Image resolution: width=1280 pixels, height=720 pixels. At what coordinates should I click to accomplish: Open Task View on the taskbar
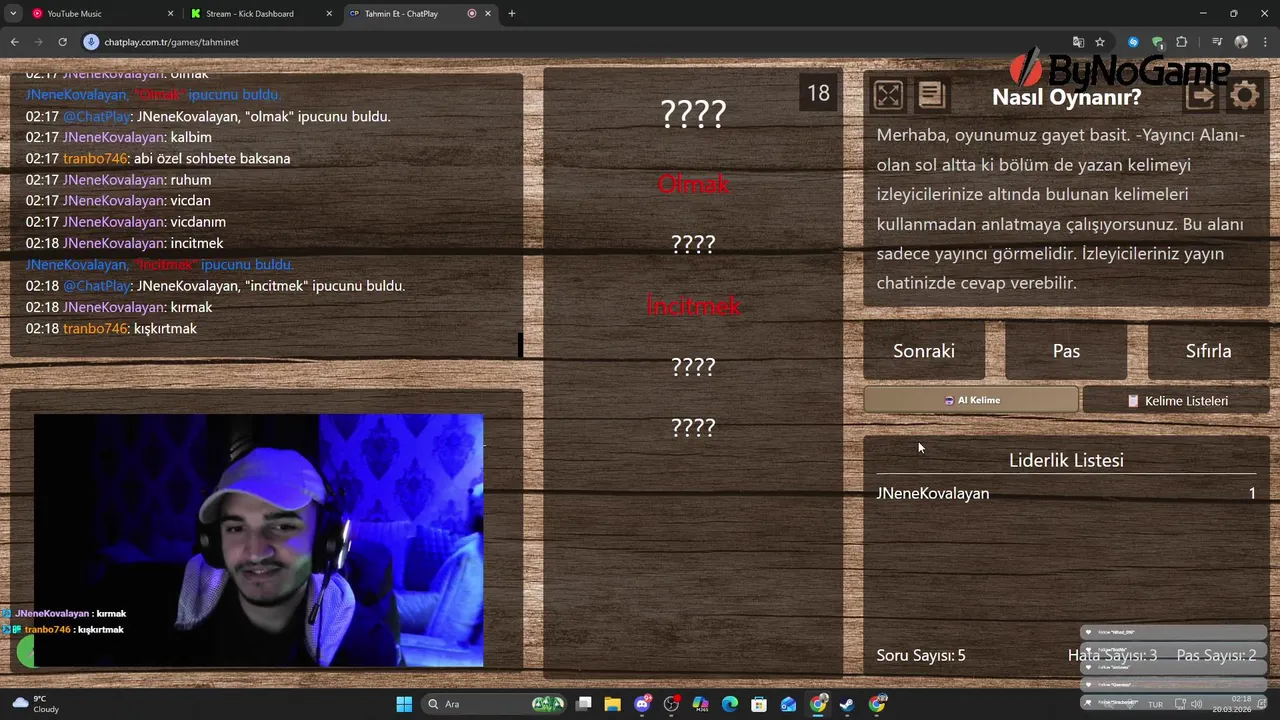[x=583, y=704]
